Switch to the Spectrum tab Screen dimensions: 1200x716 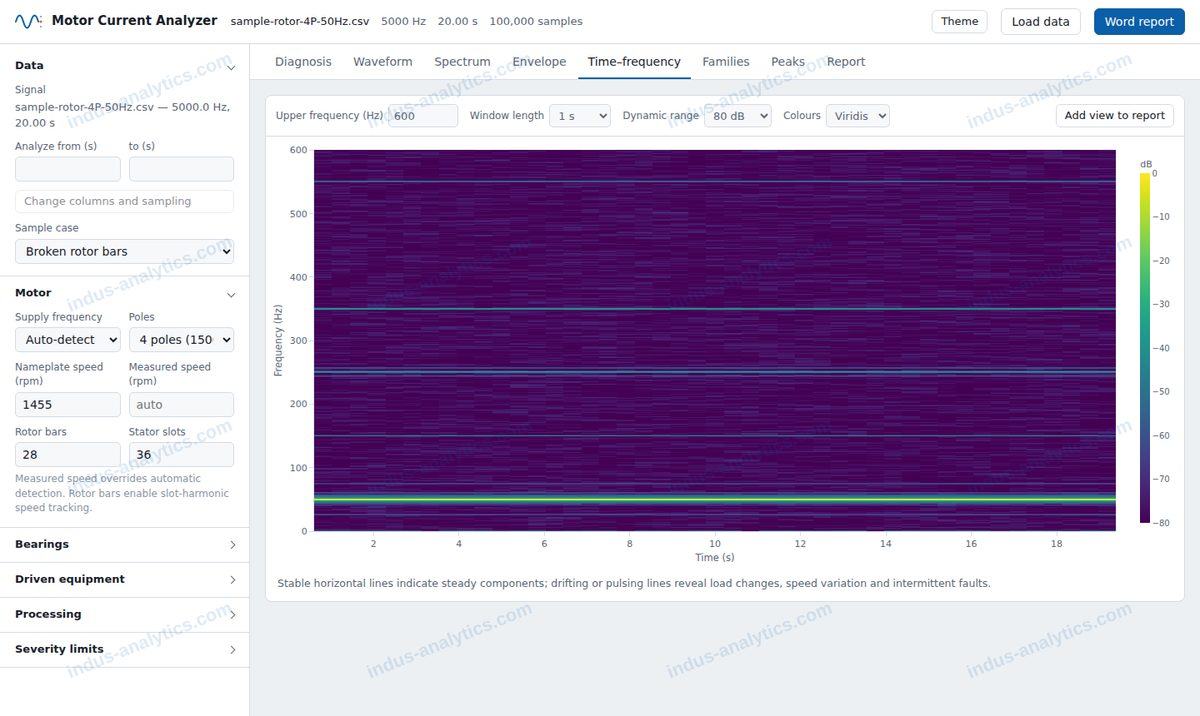pos(462,62)
